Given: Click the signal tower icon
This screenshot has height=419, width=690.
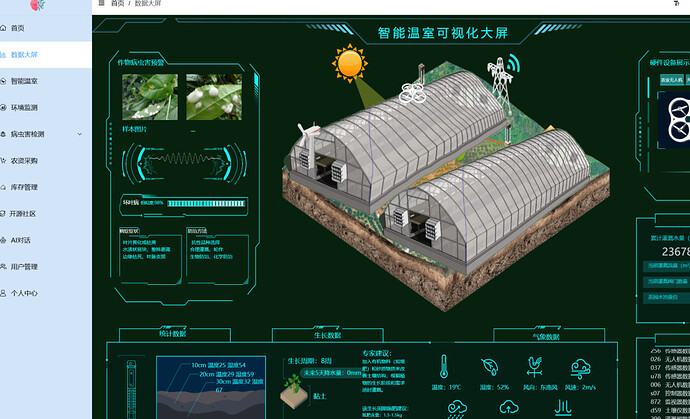Looking at the screenshot, I should pos(499,76).
